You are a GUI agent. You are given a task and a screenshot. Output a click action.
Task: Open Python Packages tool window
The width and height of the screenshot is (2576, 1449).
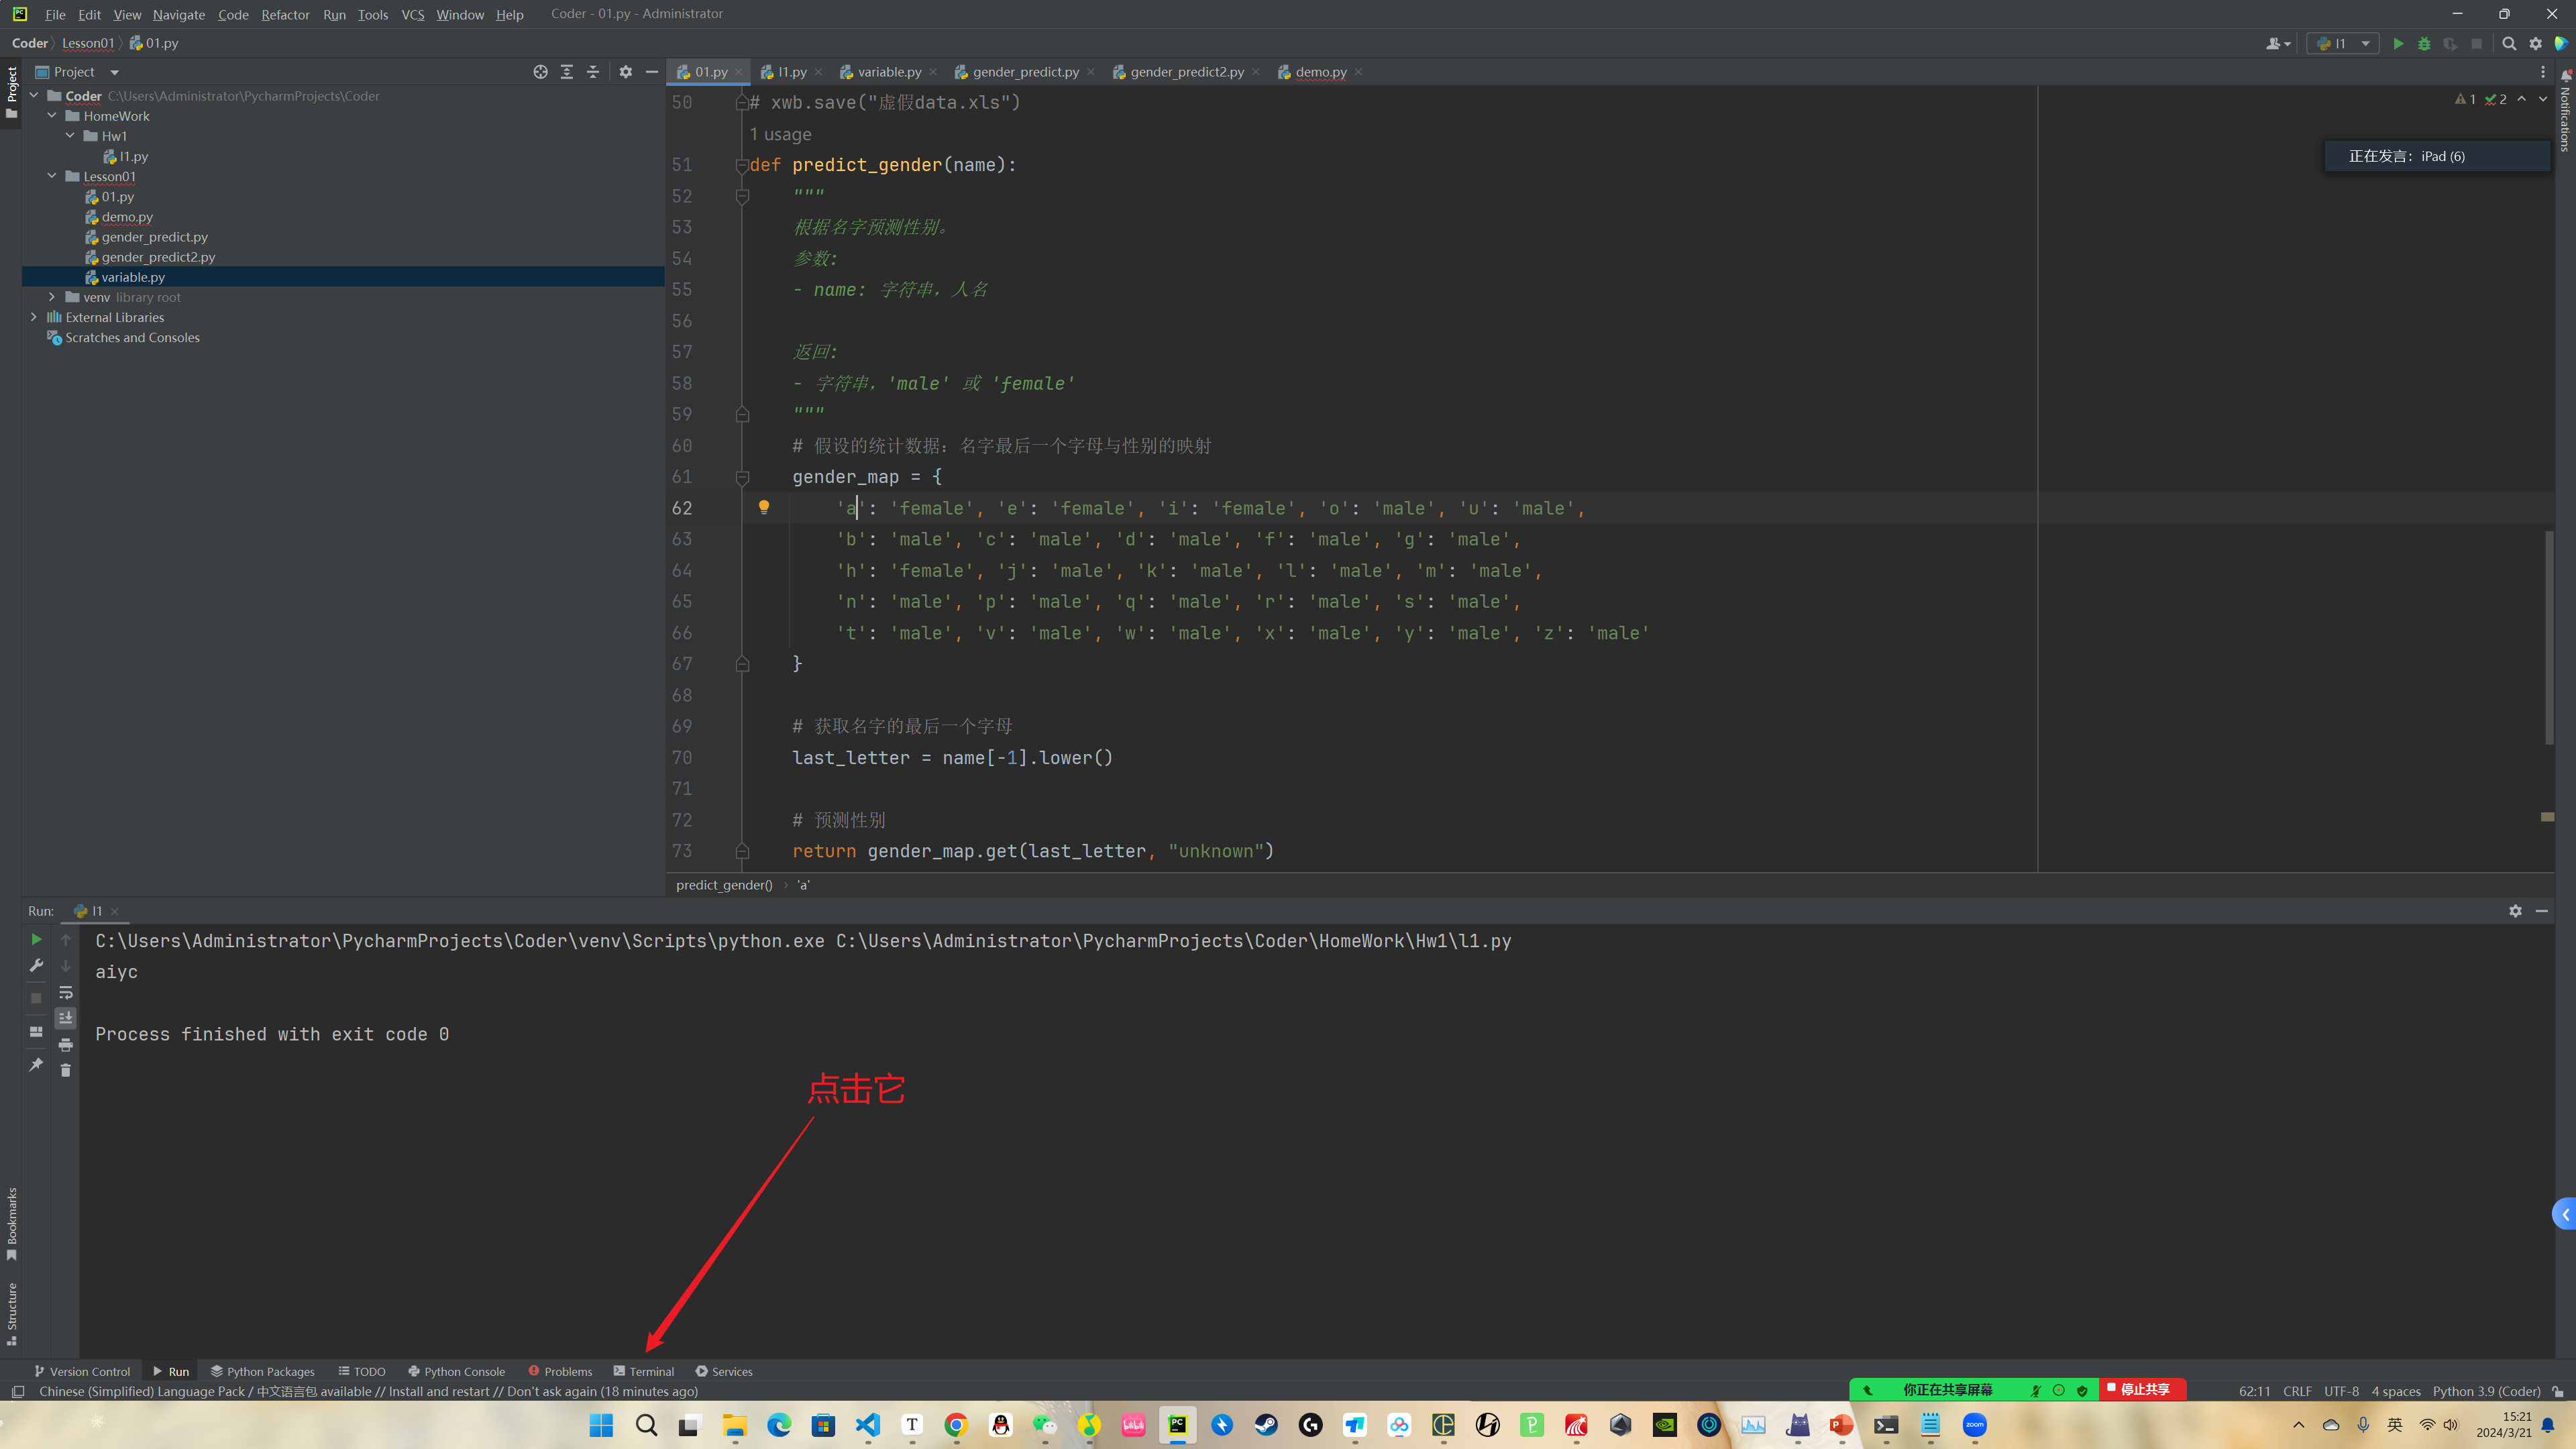[262, 1371]
